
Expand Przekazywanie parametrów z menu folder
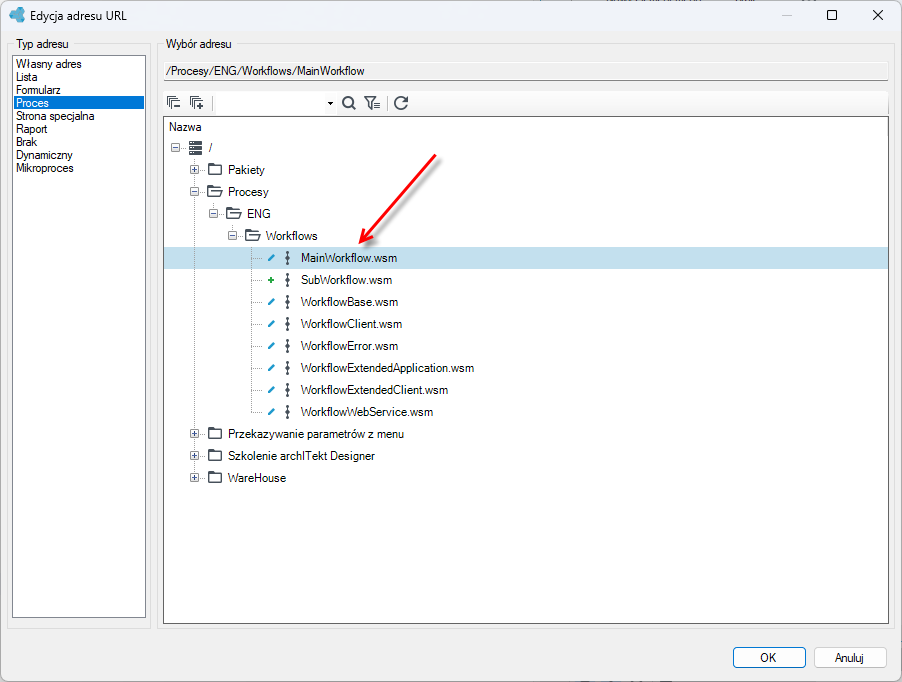pos(194,434)
